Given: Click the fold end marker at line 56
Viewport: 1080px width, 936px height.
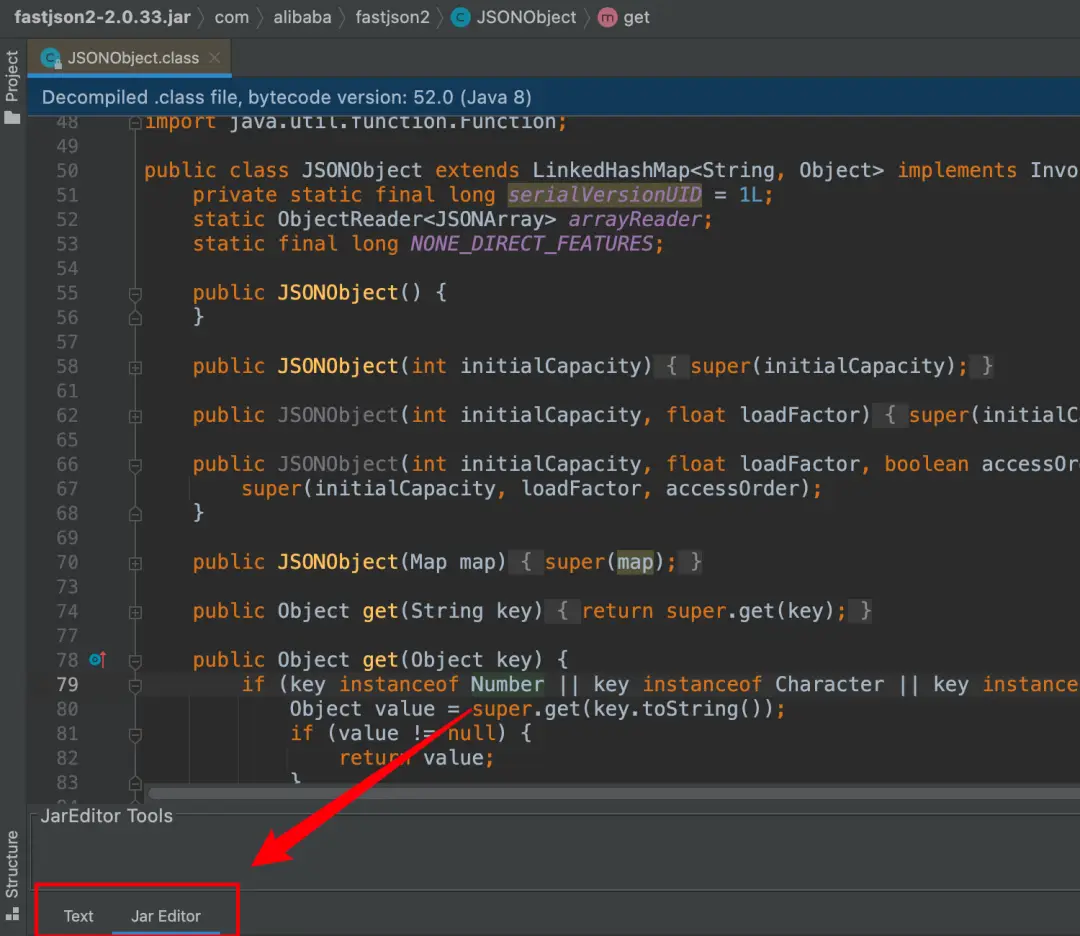Looking at the screenshot, I should pos(135,318).
